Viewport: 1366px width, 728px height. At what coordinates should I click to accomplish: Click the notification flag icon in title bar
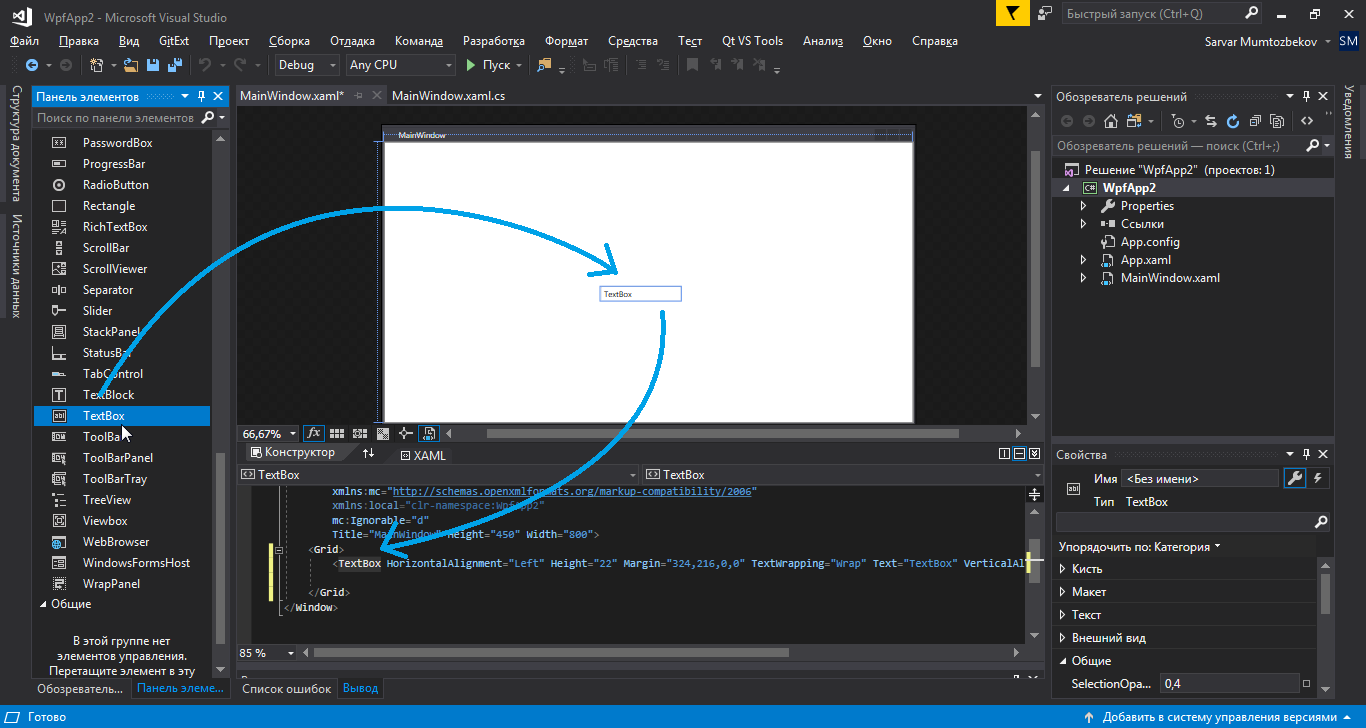[1012, 14]
